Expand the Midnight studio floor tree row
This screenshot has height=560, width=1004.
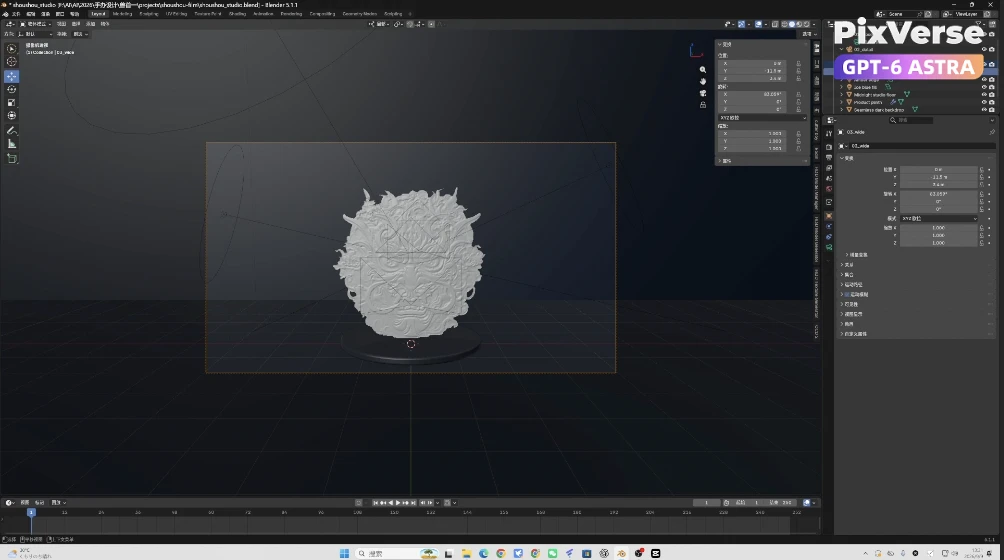[x=842, y=95]
